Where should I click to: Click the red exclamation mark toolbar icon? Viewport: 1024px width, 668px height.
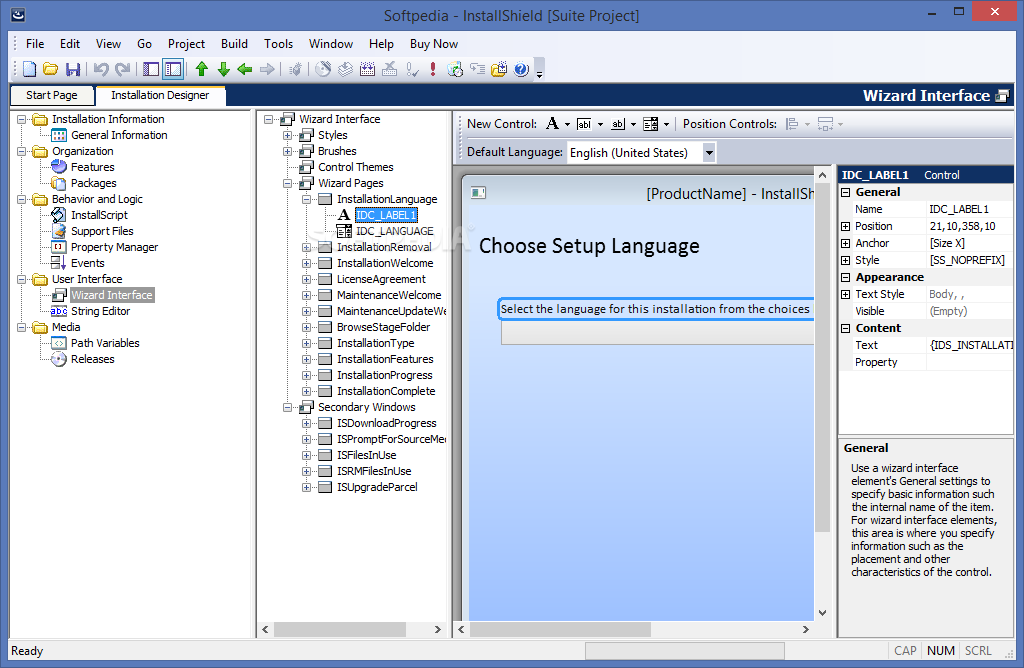432,69
